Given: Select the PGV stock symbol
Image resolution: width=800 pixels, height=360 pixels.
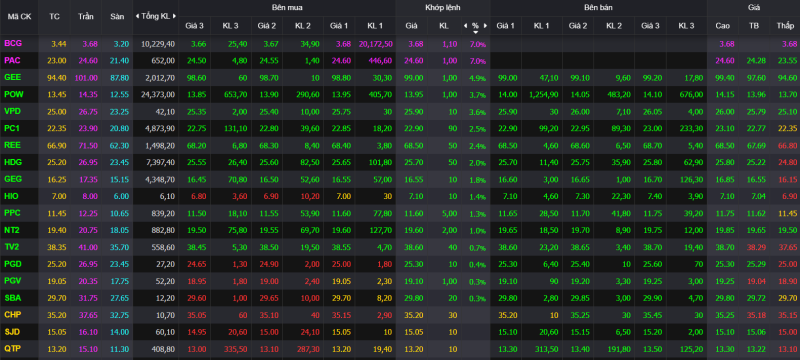Looking at the screenshot, I should coord(13,280).
